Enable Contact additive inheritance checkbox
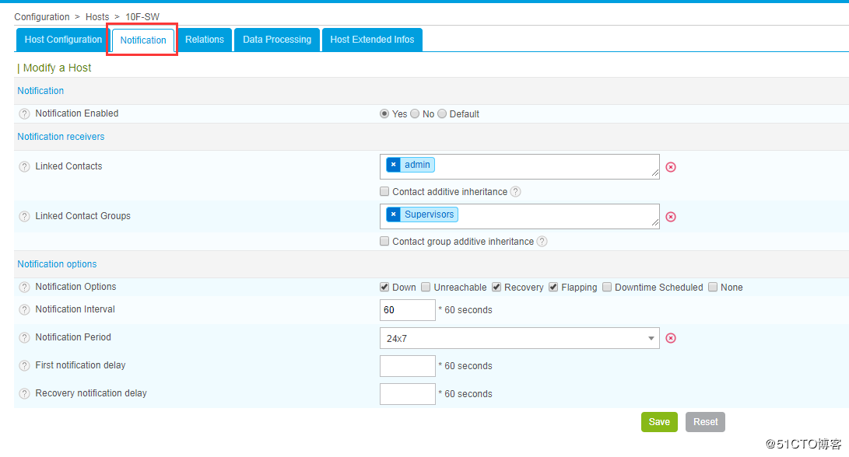Screen dimensions: 849x457 pyautogui.click(x=384, y=191)
